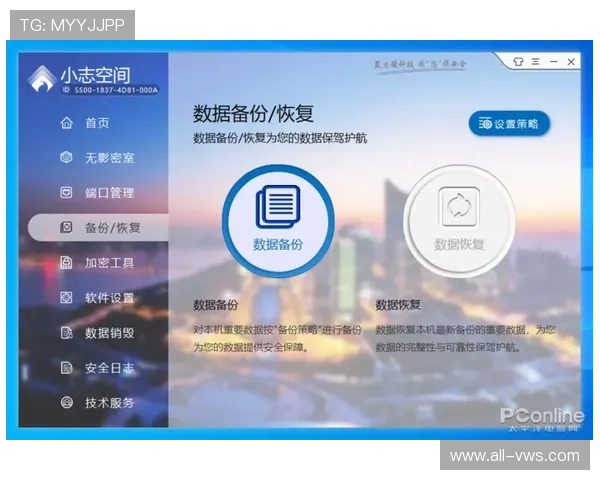The image size is (600, 480).
Task: Click the 小志空间 logo icon
Action: (x=42, y=79)
